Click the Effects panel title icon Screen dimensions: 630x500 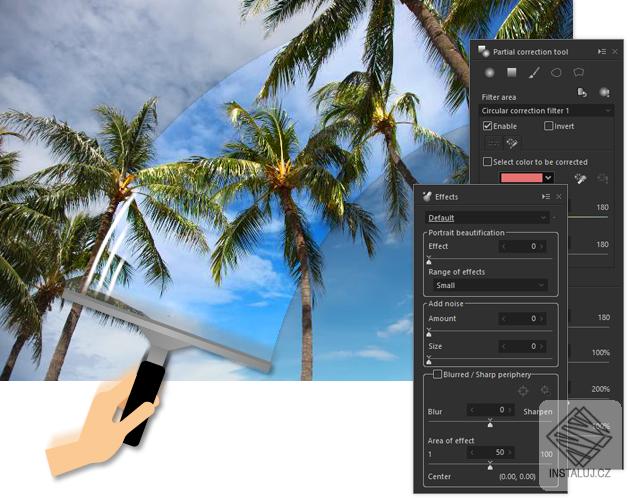427,197
